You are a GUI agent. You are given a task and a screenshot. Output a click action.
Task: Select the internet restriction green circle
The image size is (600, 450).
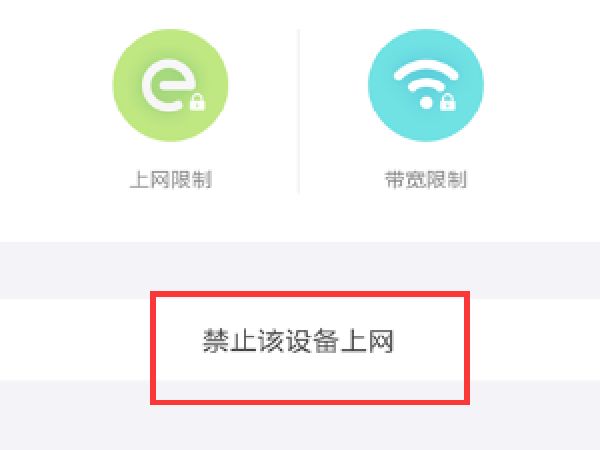click(x=170, y=85)
